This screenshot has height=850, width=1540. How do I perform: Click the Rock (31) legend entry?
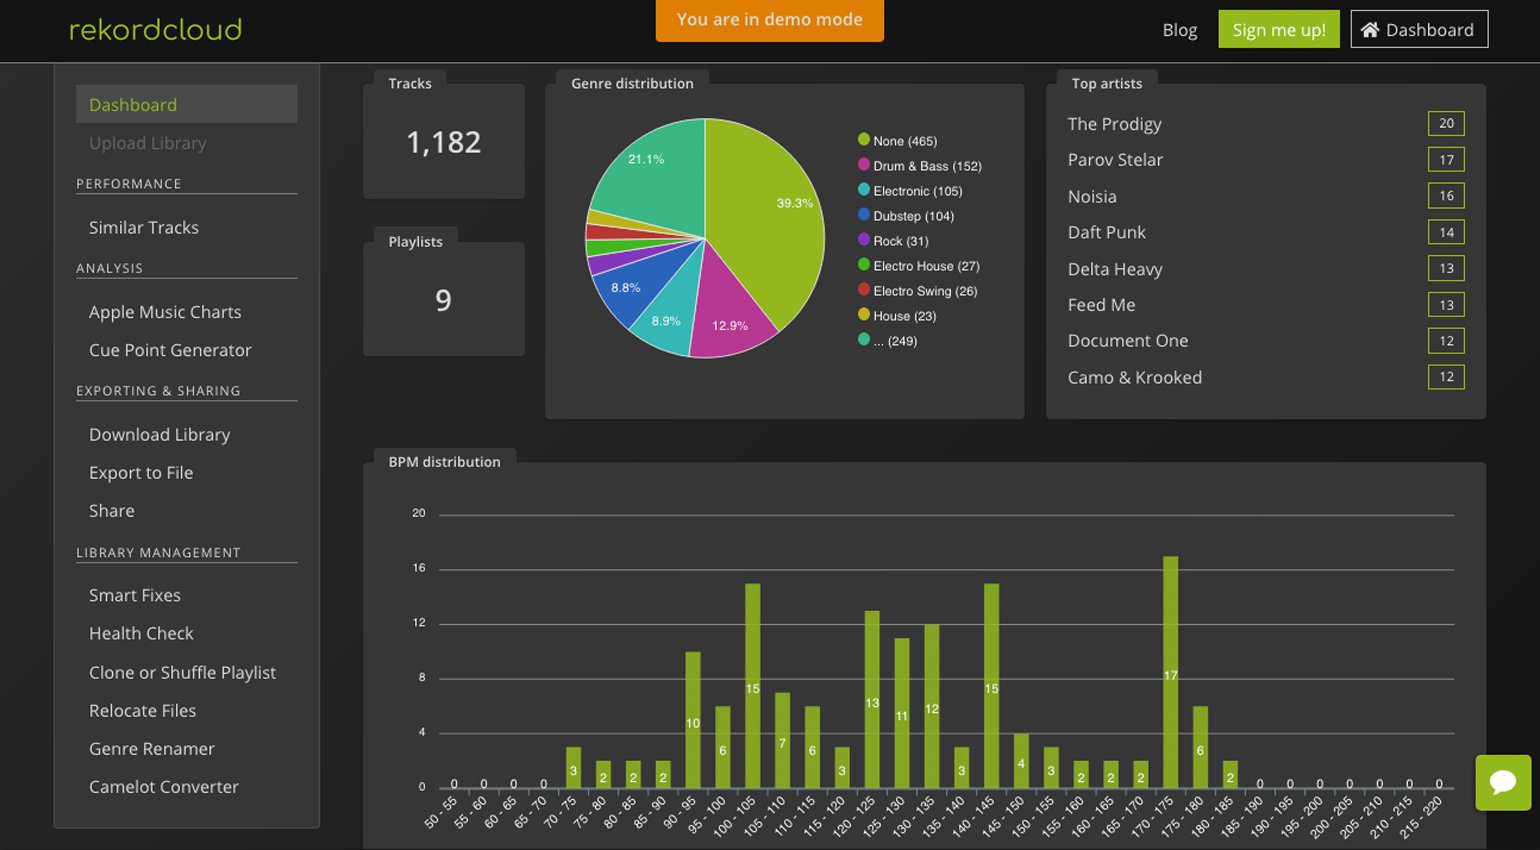point(893,240)
